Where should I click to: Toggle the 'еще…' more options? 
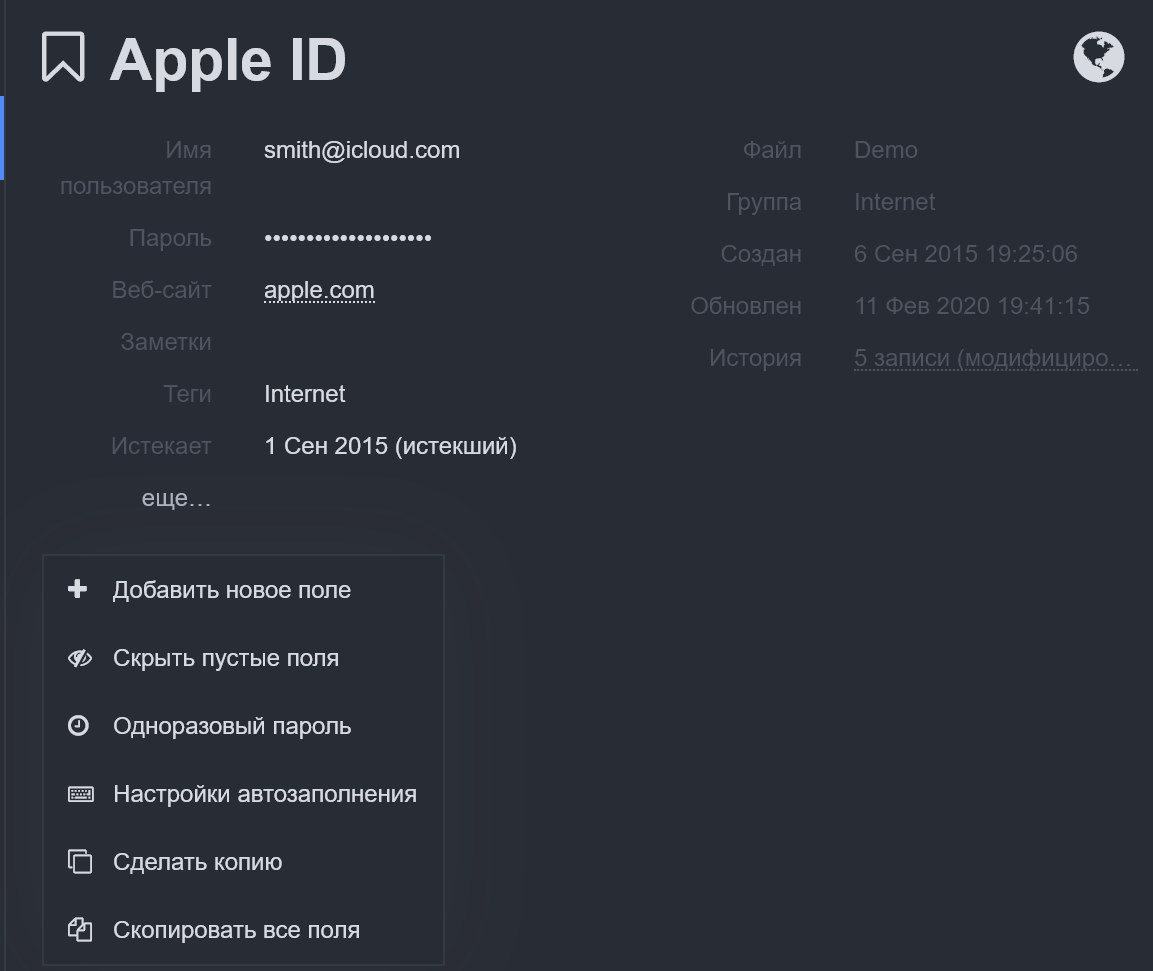[176, 498]
